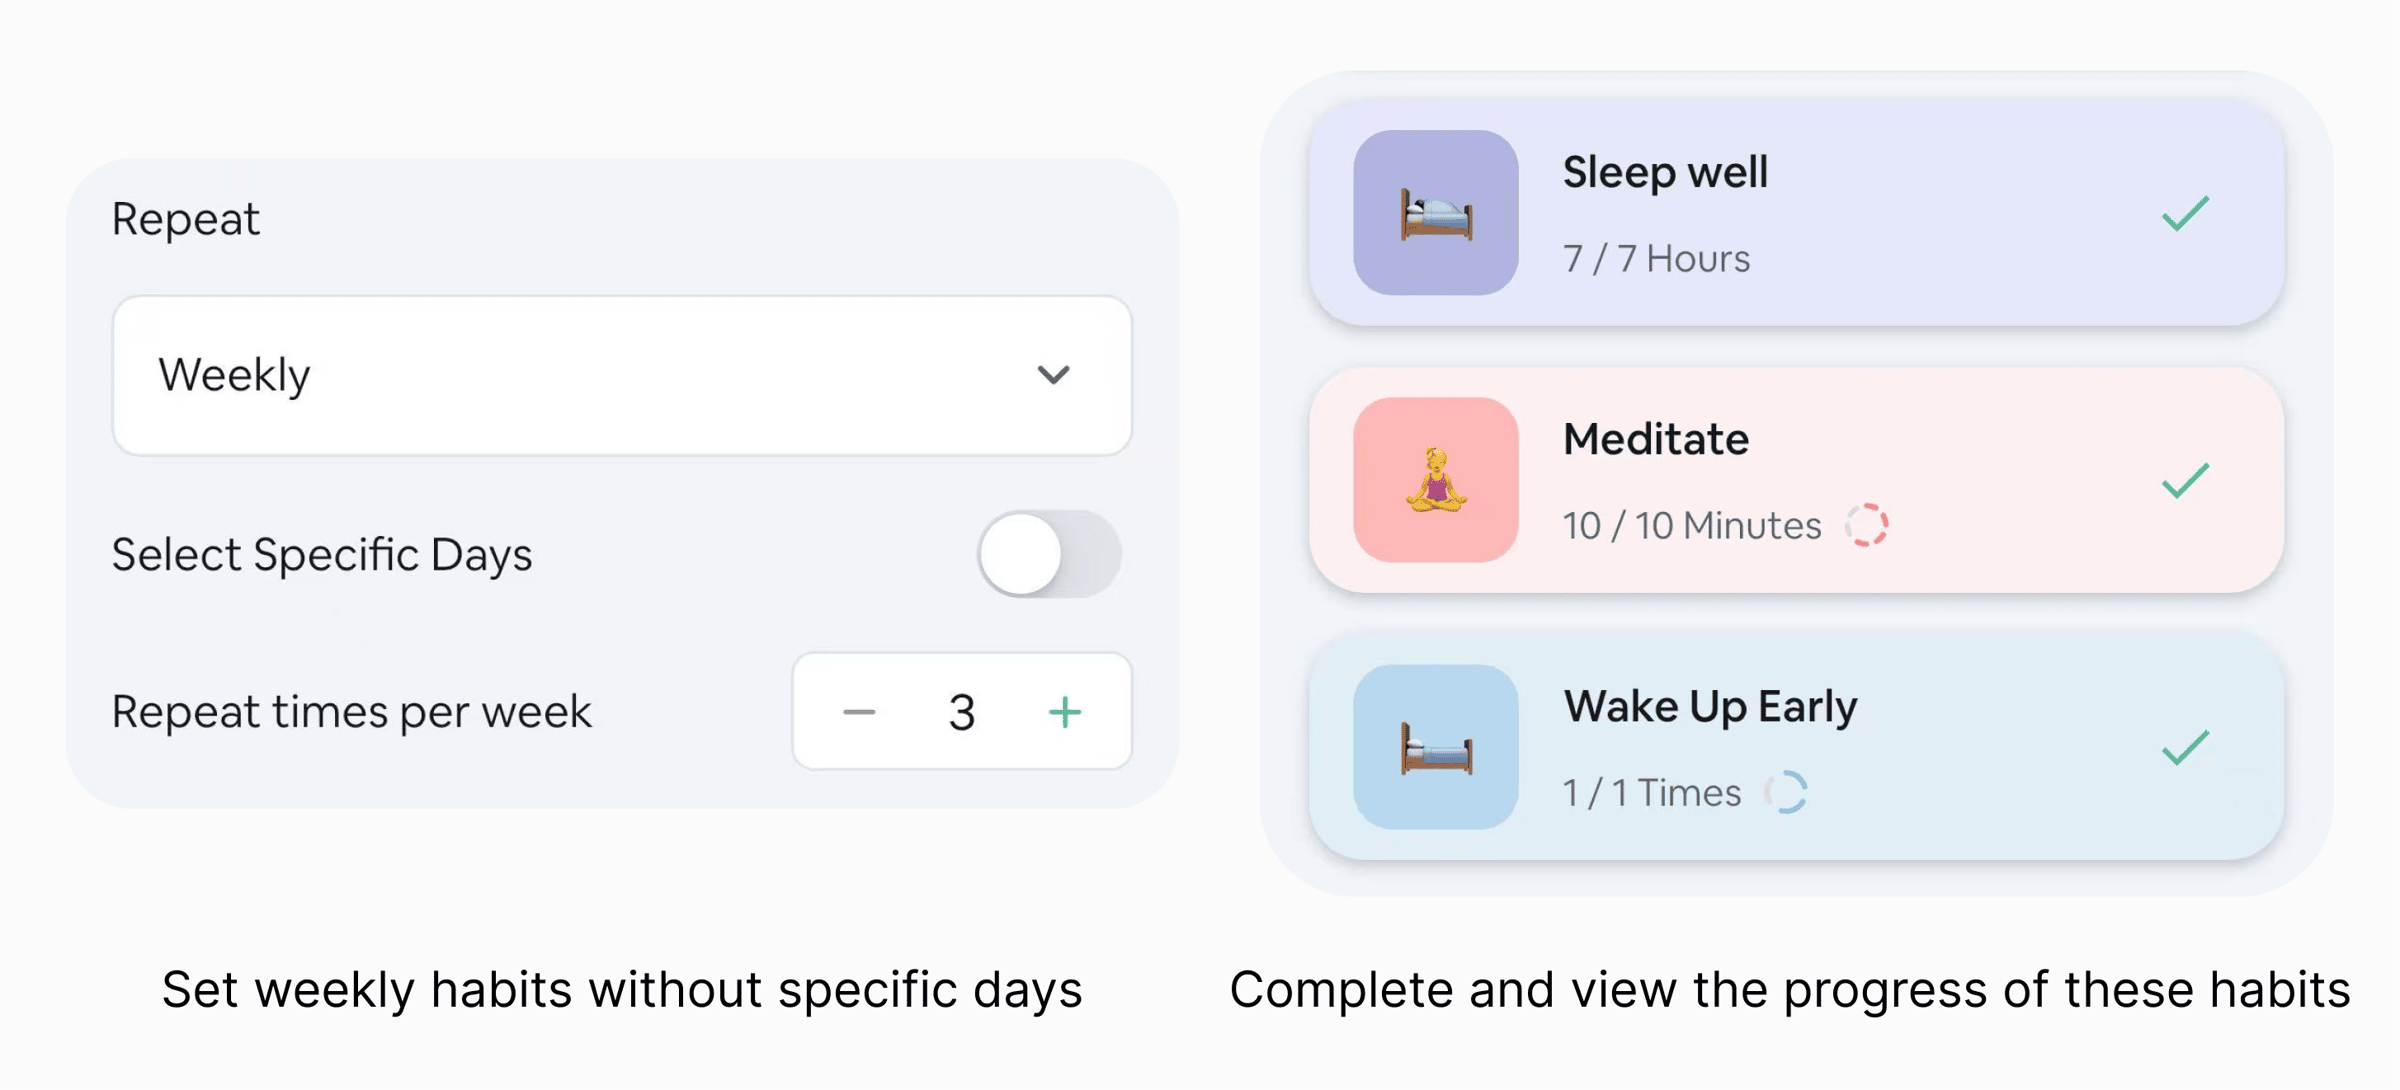
Task: Click the 10 / 10 Minutes progress text
Action: coord(1692,525)
